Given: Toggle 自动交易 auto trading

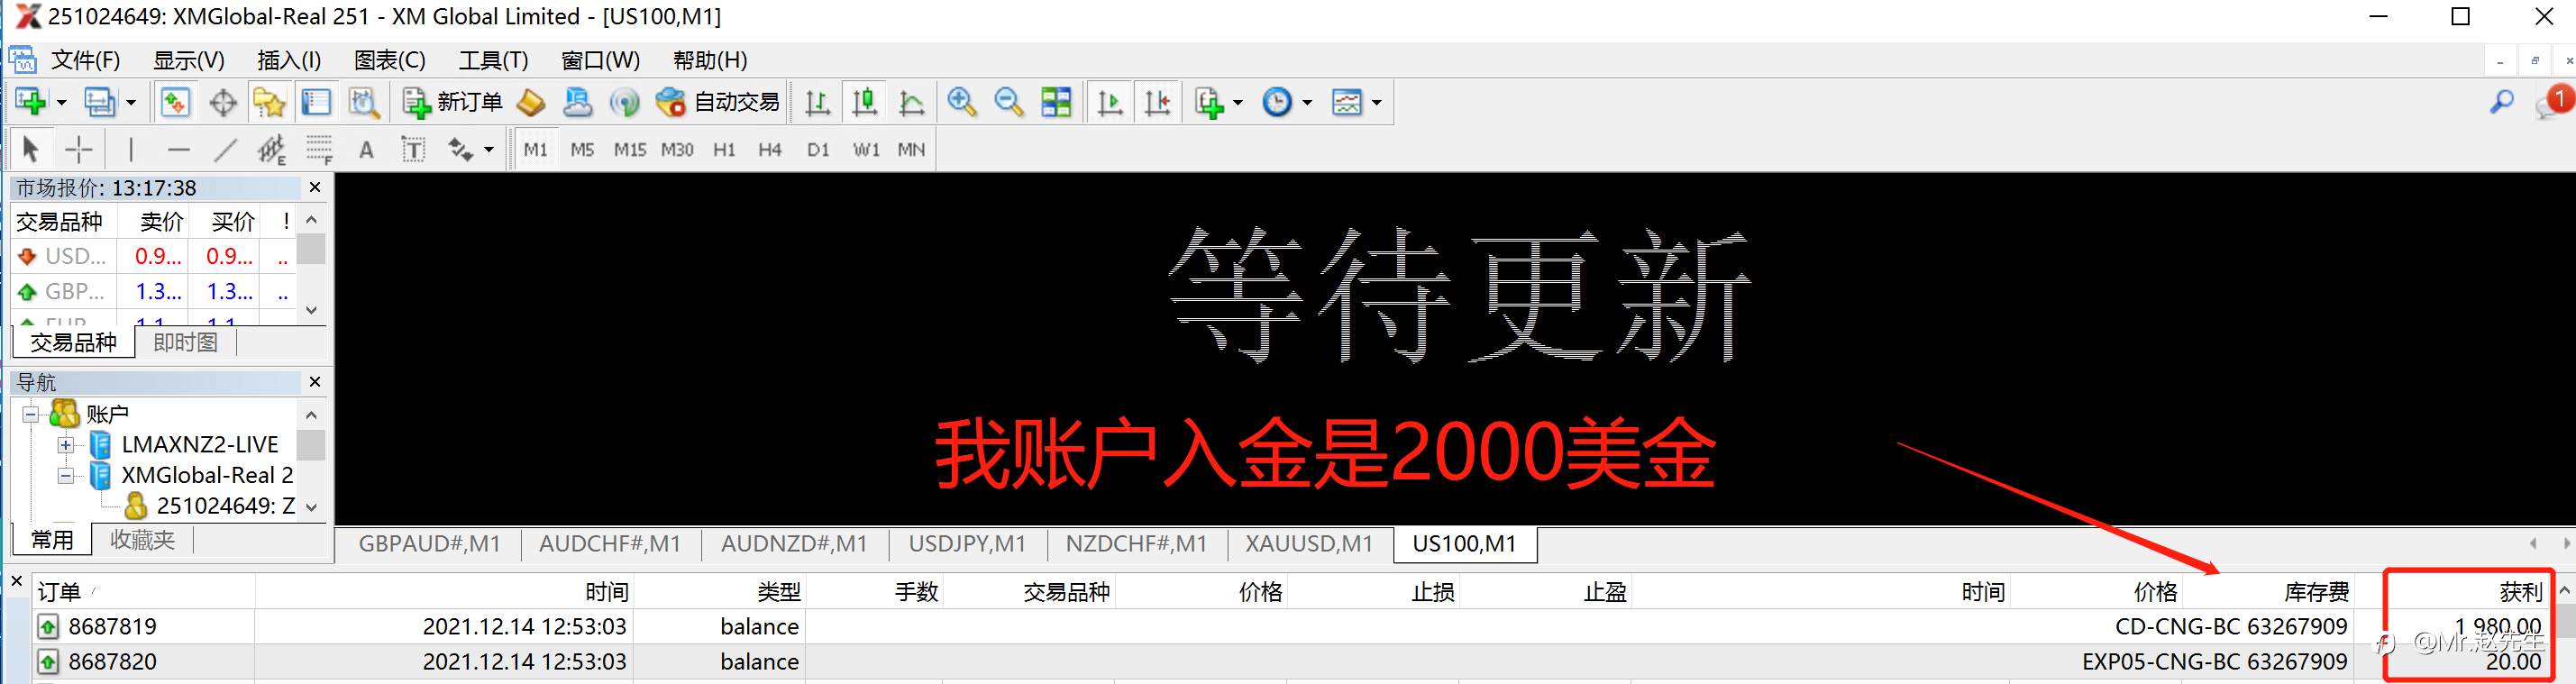Looking at the screenshot, I should 717,102.
